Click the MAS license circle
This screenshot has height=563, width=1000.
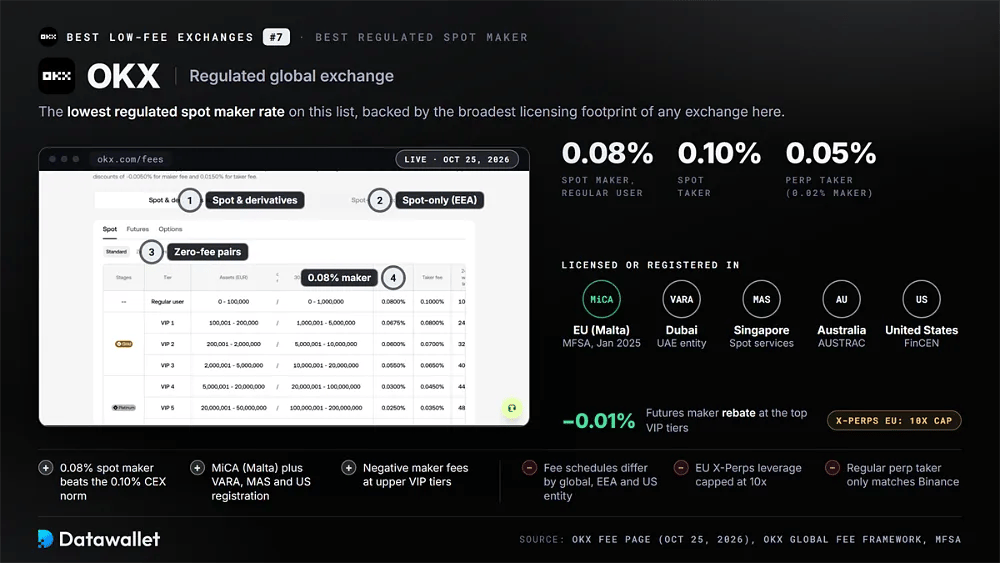(761, 299)
